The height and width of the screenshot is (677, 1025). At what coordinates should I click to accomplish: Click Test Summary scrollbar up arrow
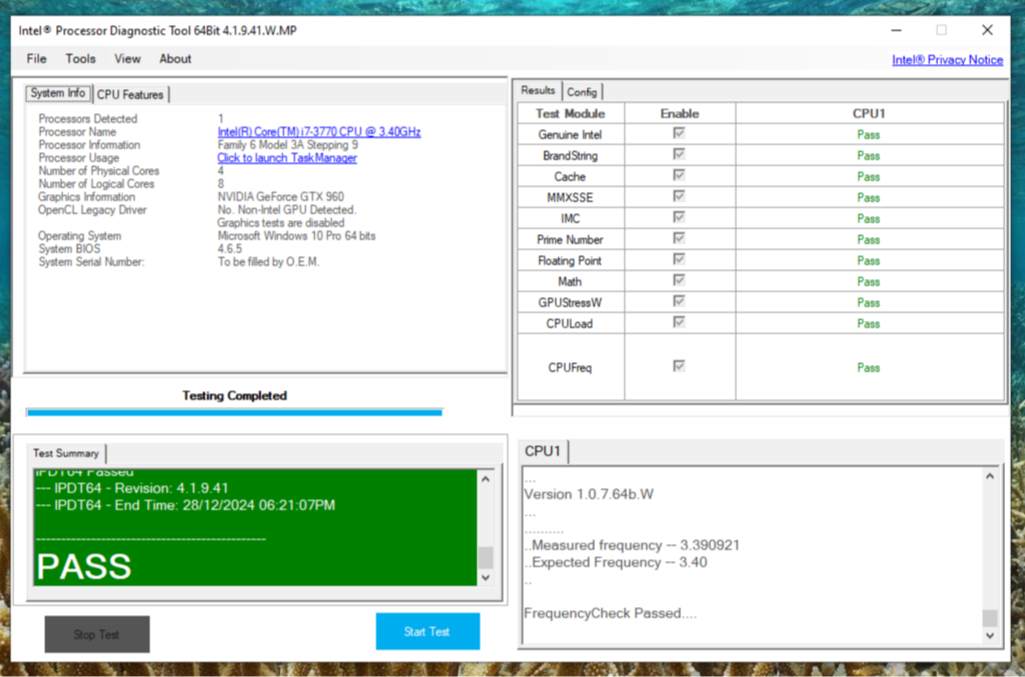point(485,479)
